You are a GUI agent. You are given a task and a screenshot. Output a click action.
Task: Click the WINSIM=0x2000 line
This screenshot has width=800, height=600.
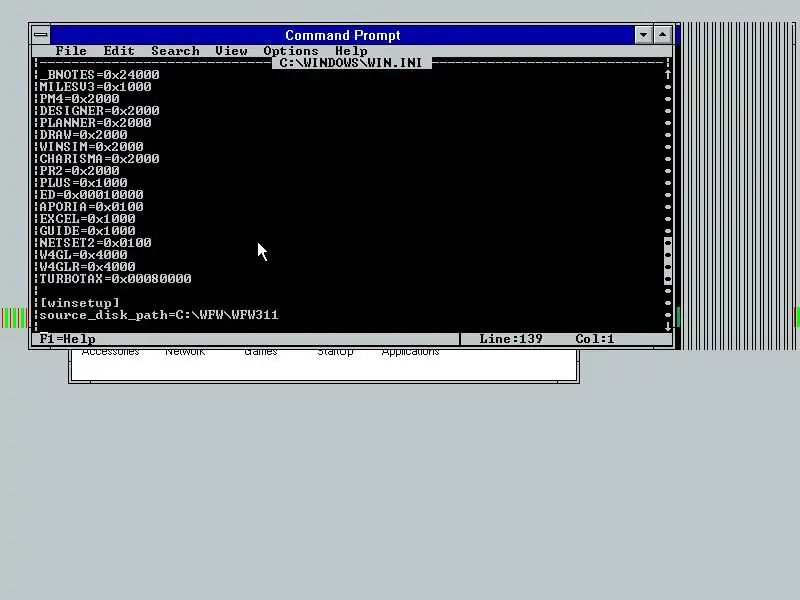[91, 146]
